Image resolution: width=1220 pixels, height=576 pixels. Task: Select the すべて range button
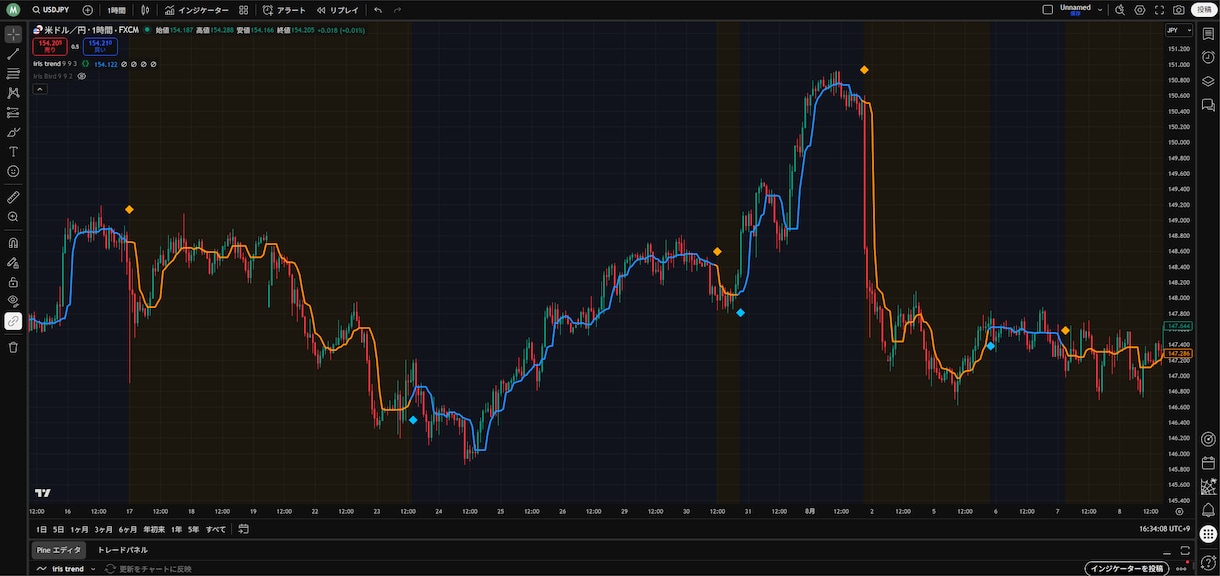pyautogui.click(x=216, y=529)
